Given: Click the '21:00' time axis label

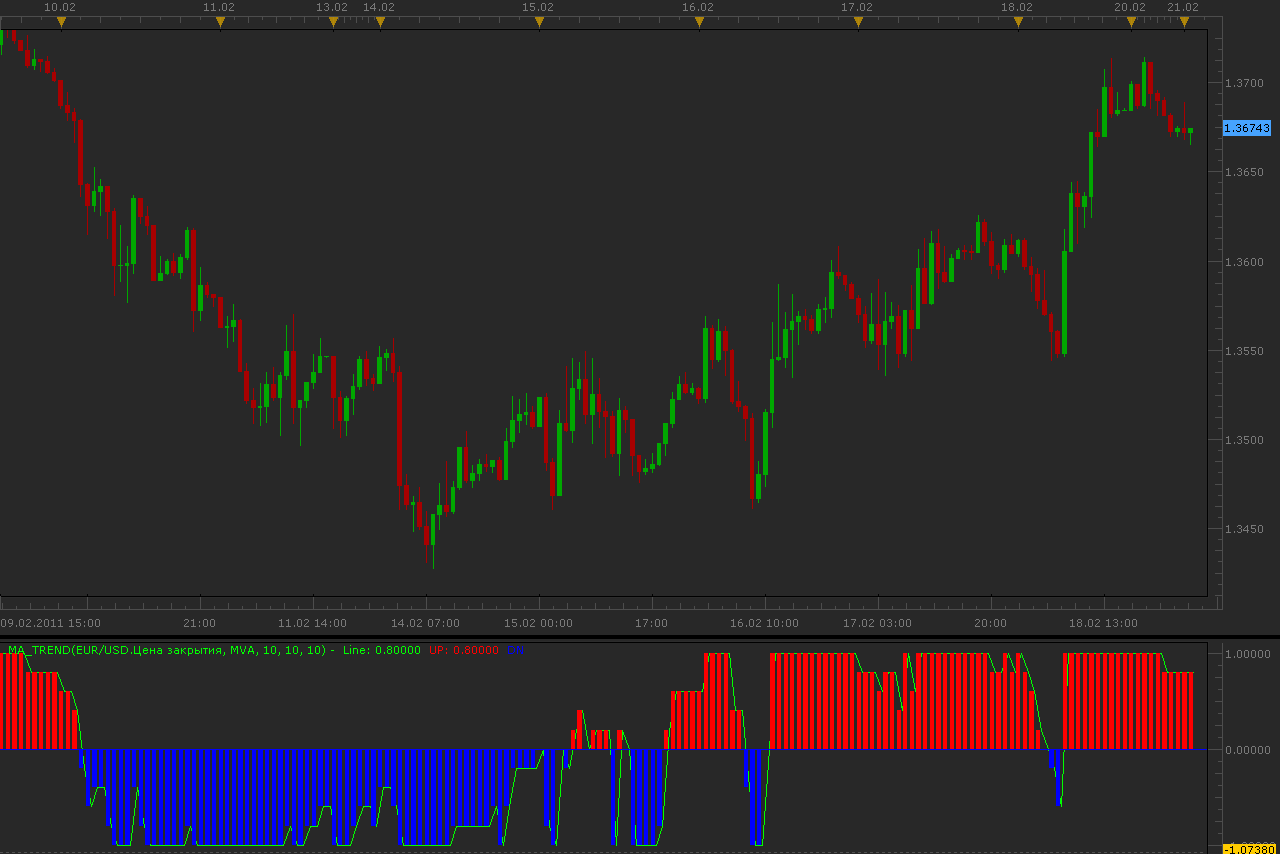Looking at the screenshot, I should tap(200, 623).
